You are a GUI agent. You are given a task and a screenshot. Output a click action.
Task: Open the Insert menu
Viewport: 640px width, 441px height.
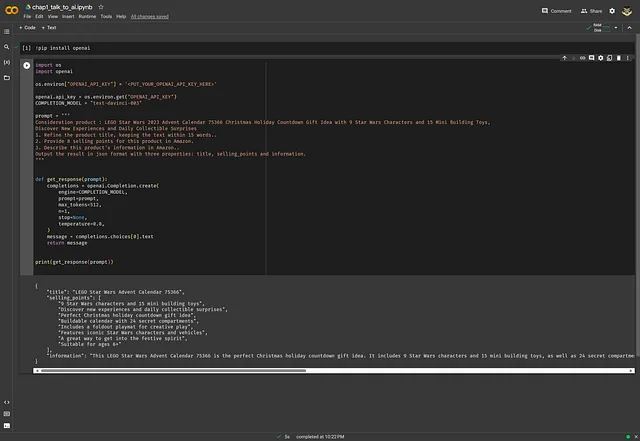point(68,16)
